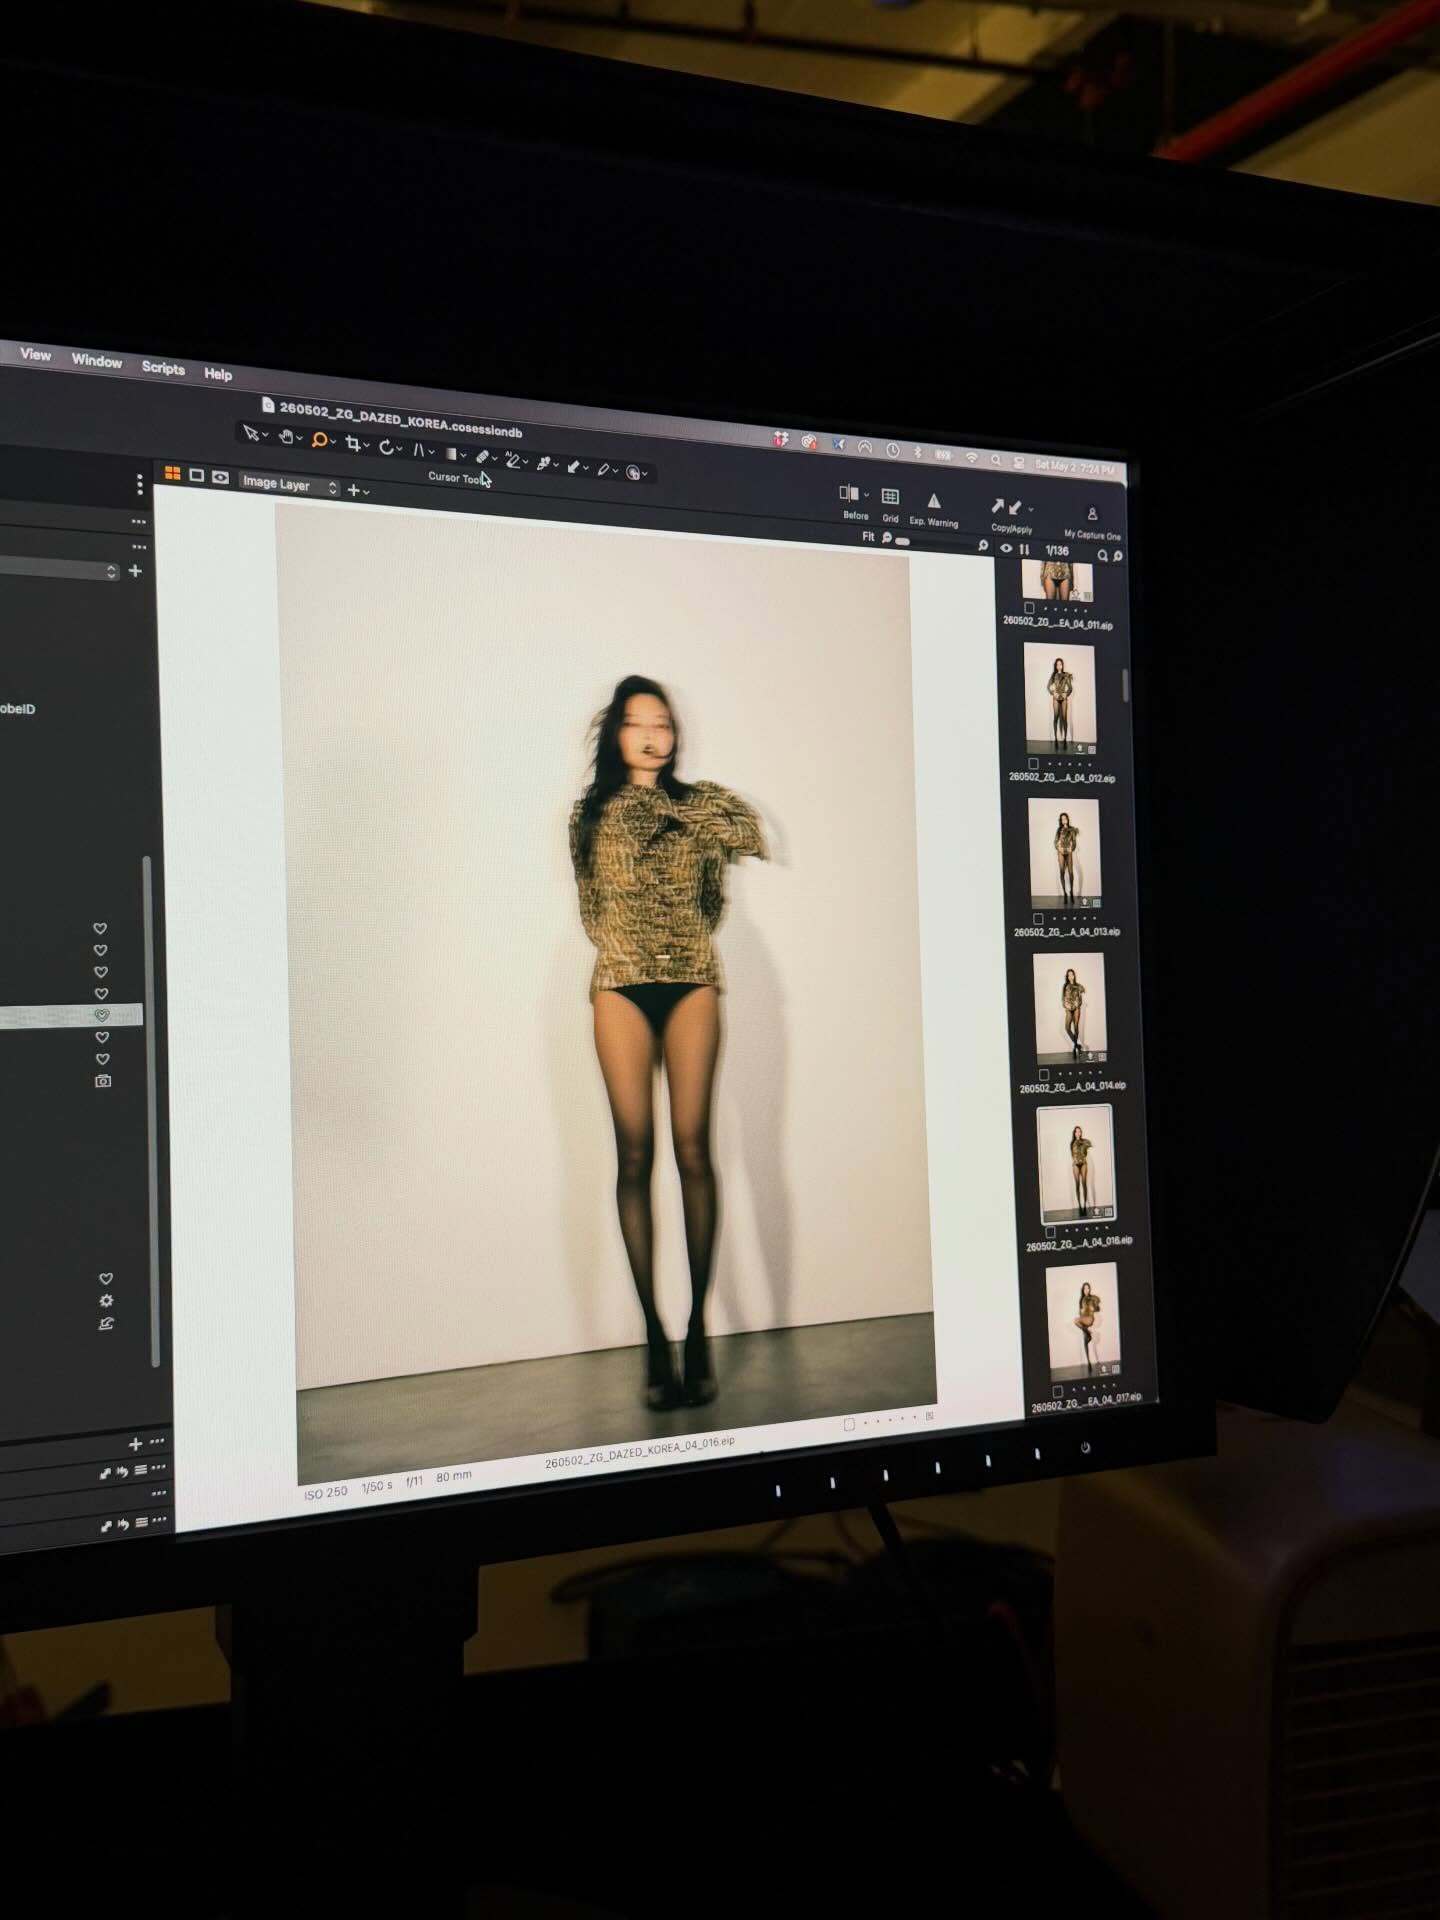Viewport: 1440px width, 1920px height.
Task: Click zoom-in magnifier right of zoom slider
Action: click(x=983, y=545)
